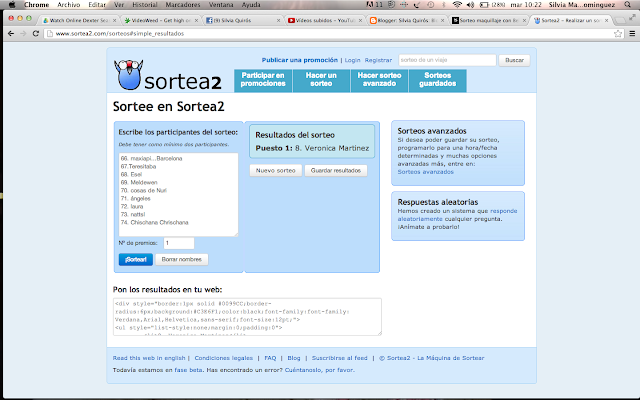Image resolution: width=640 pixels, height=400 pixels.
Task: Open the Archivo menu
Action: point(69,4)
